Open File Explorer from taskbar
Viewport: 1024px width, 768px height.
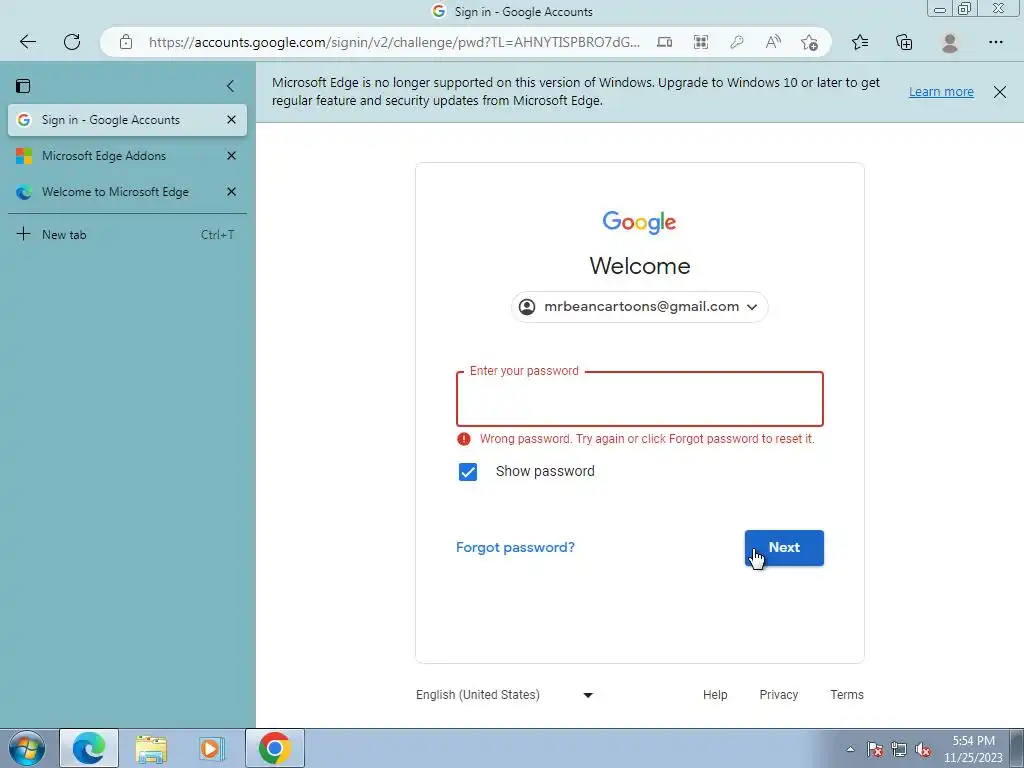click(151, 748)
